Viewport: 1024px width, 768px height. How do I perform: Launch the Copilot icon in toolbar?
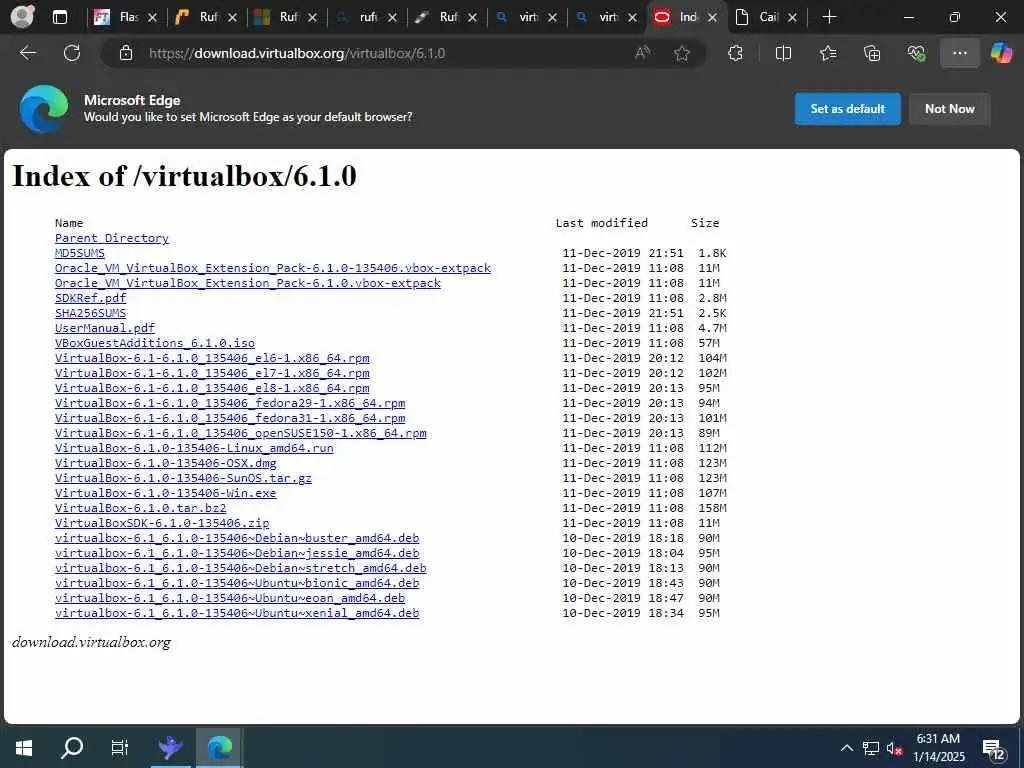coord(1001,53)
